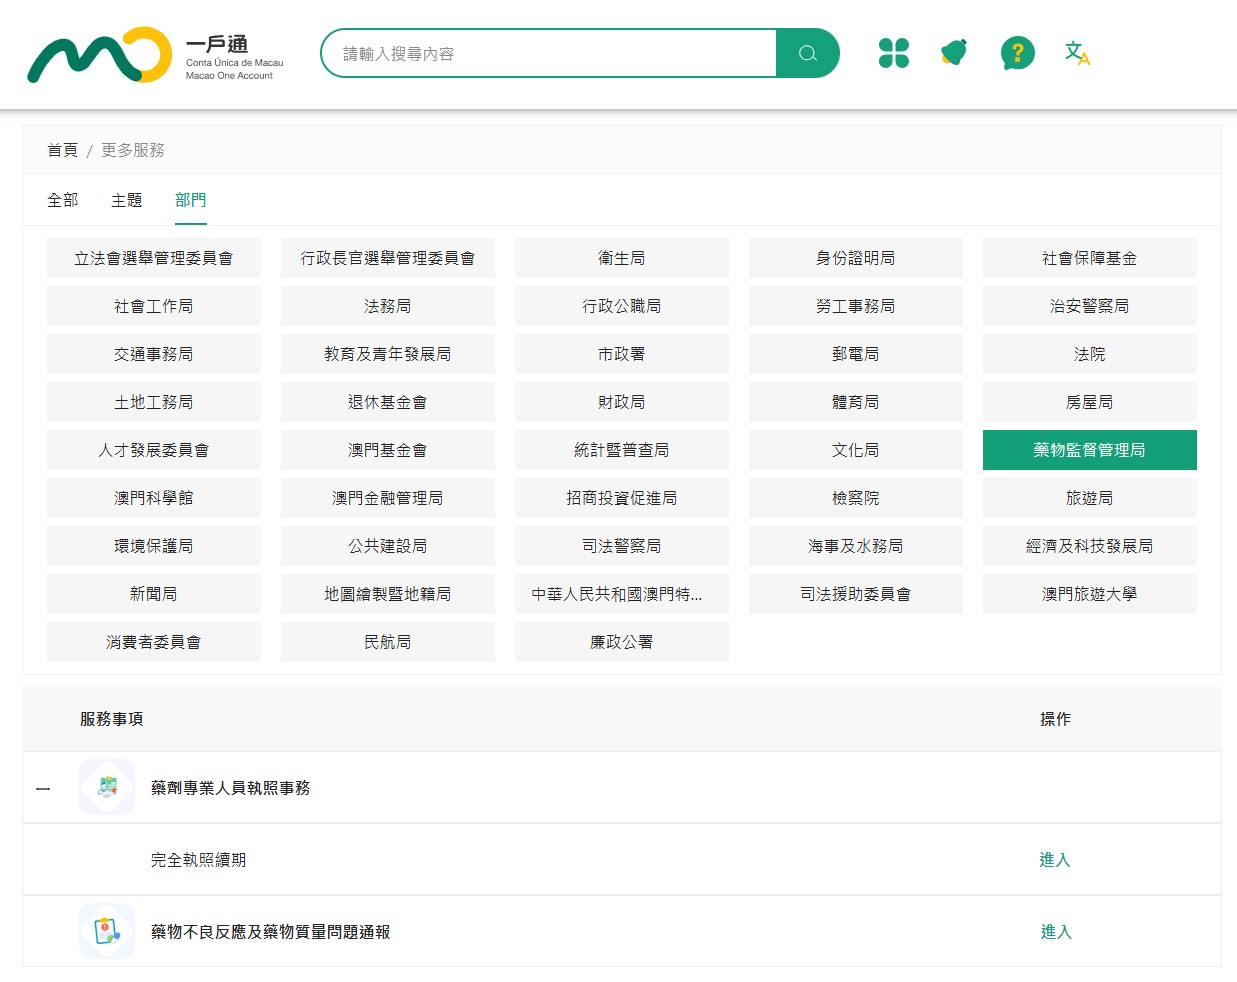Select the 澳門金融管理局 department
The width and height of the screenshot is (1237, 982).
coord(387,498)
